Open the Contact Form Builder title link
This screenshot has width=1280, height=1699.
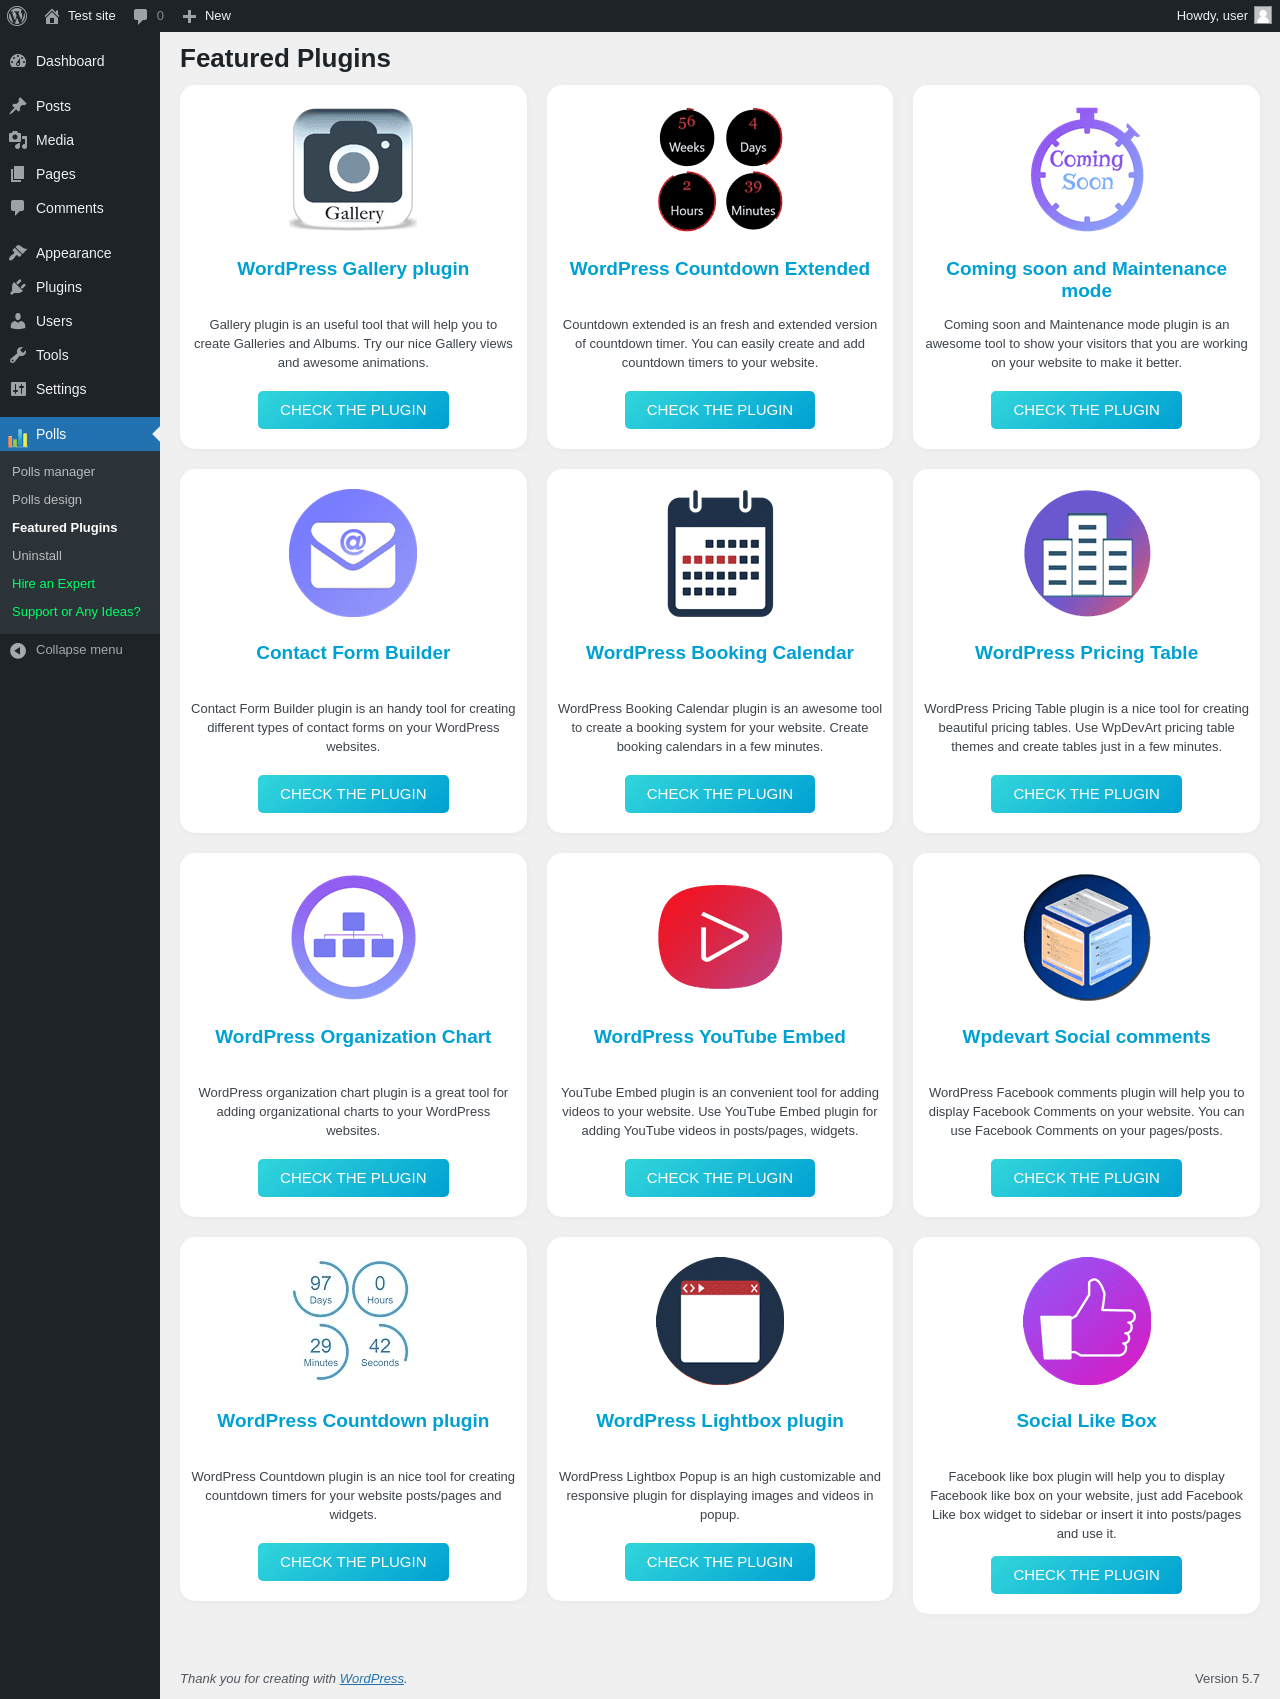(353, 653)
